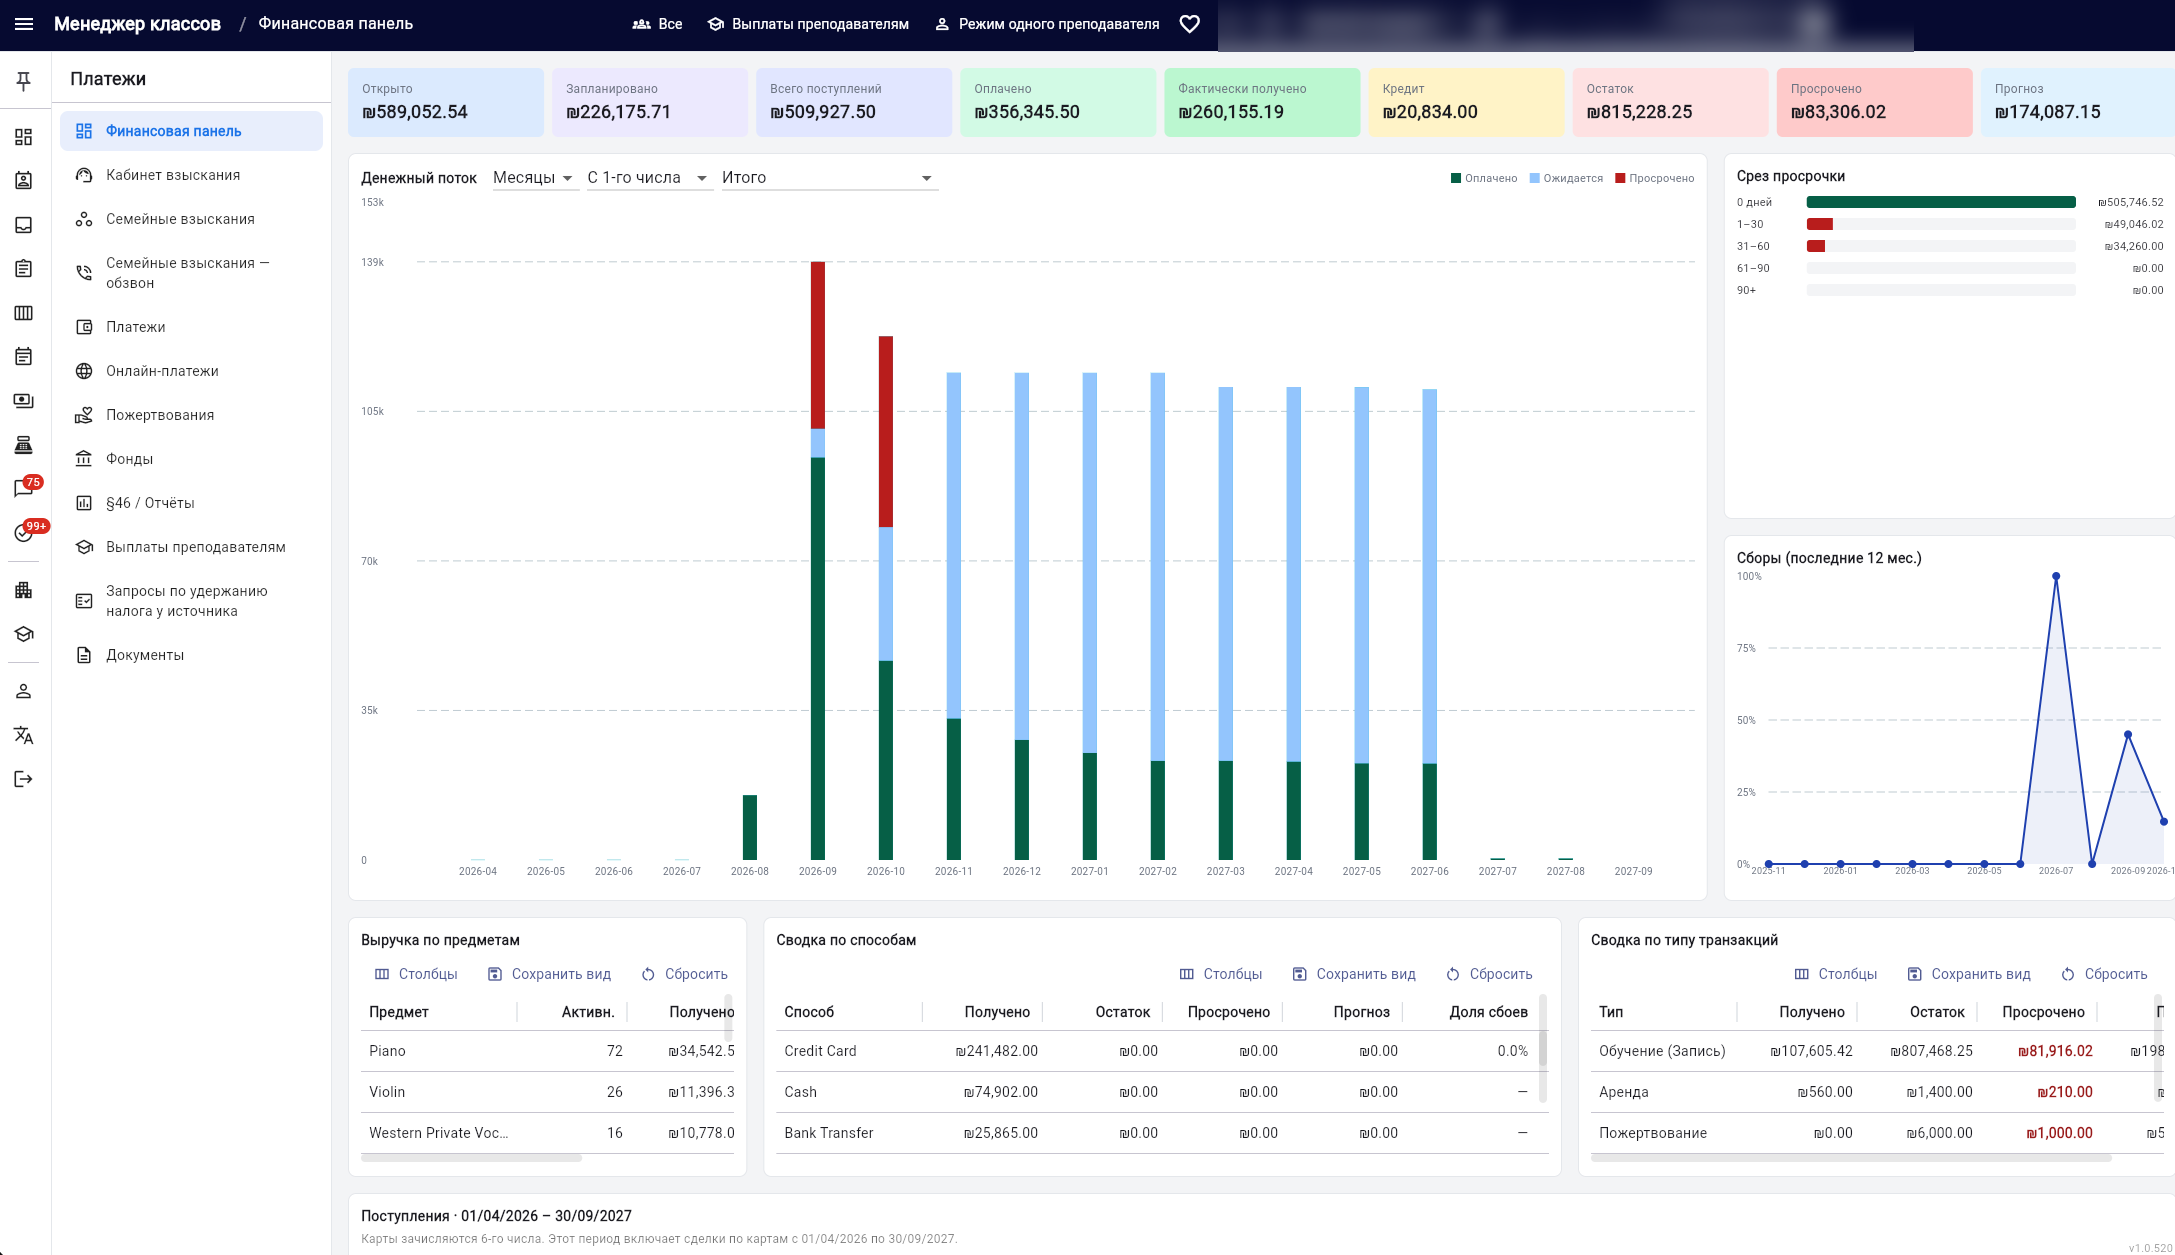Click the calendar icon in sidebar
This screenshot has width=2175, height=1255.
24,357
